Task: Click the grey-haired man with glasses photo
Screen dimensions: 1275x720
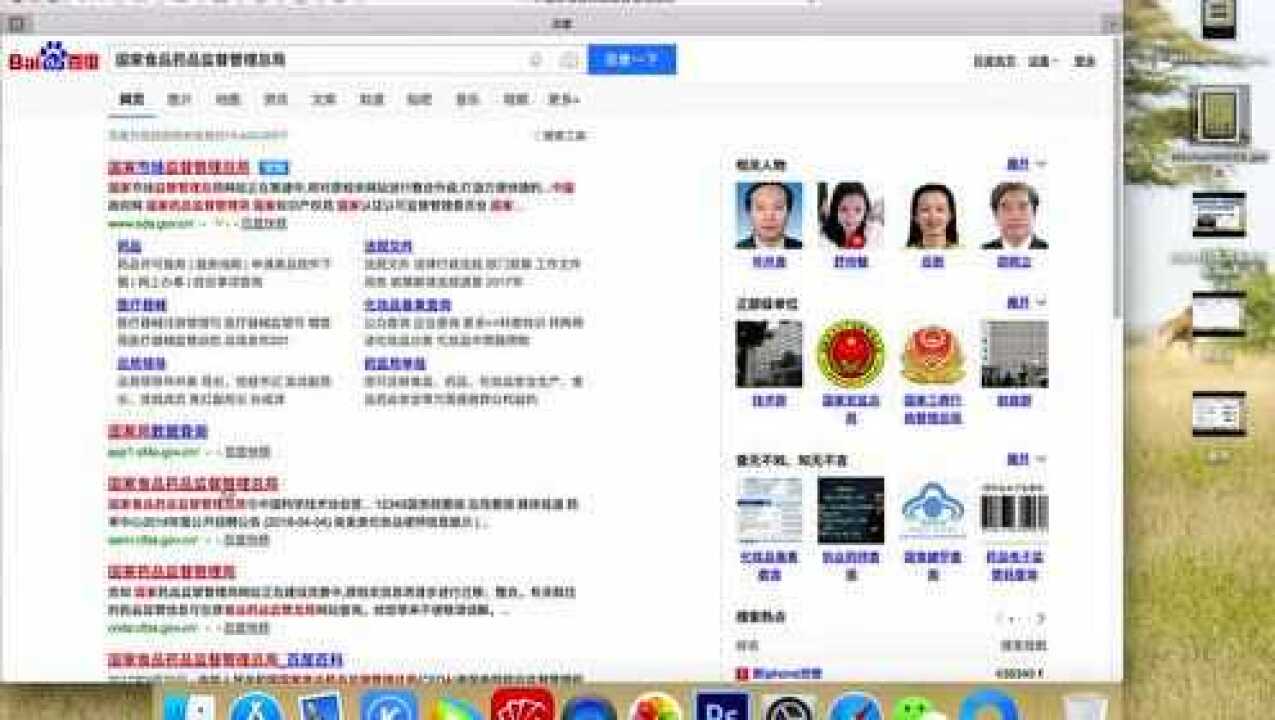Action: point(1015,215)
